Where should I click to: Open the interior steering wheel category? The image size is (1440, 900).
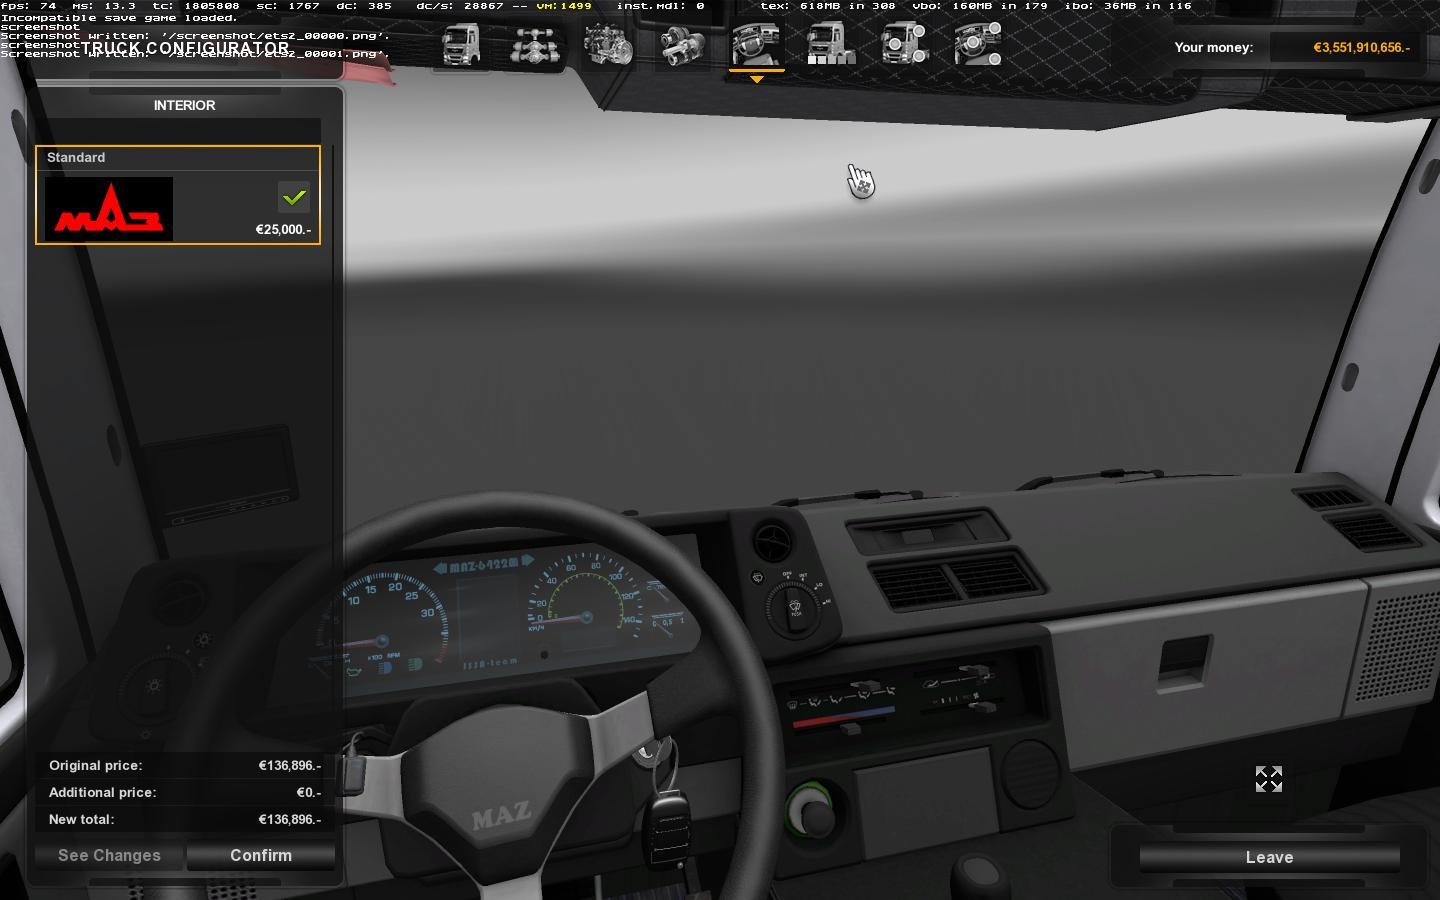(756, 45)
